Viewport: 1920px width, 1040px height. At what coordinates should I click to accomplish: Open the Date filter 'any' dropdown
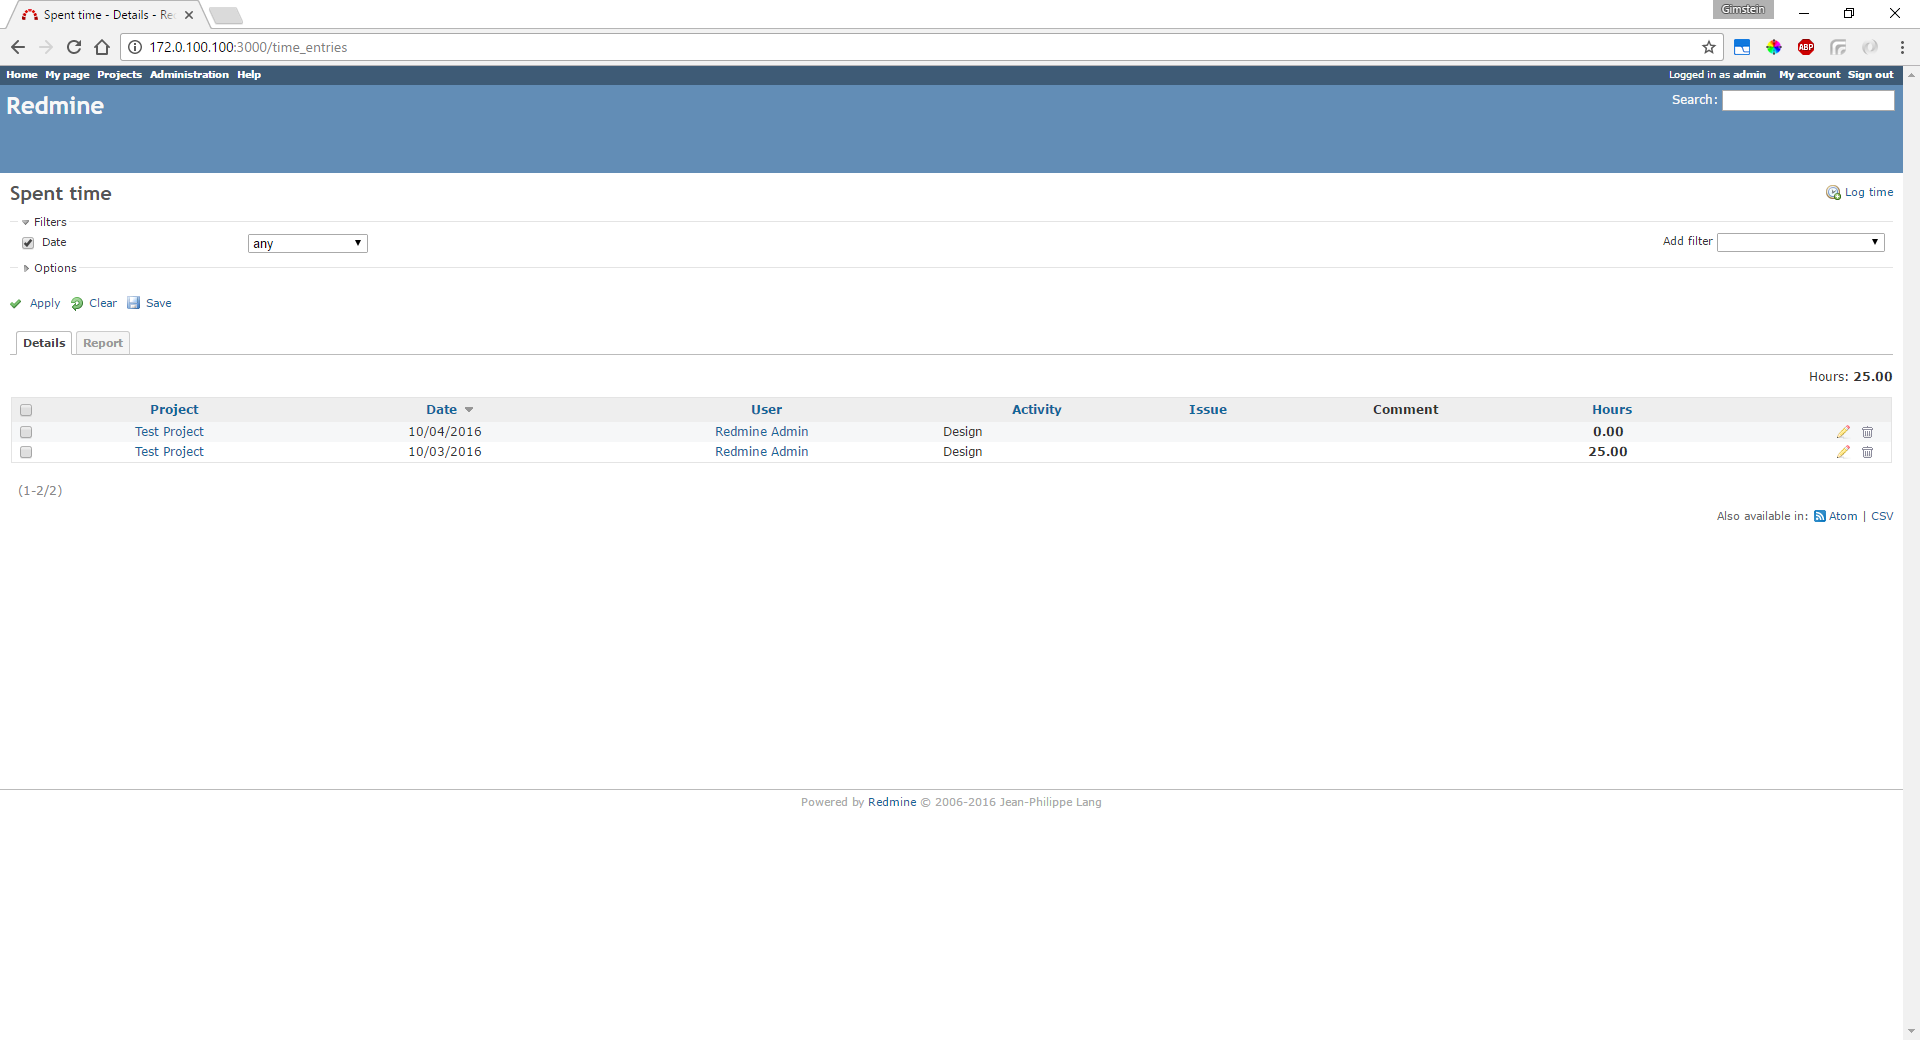(x=307, y=244)
